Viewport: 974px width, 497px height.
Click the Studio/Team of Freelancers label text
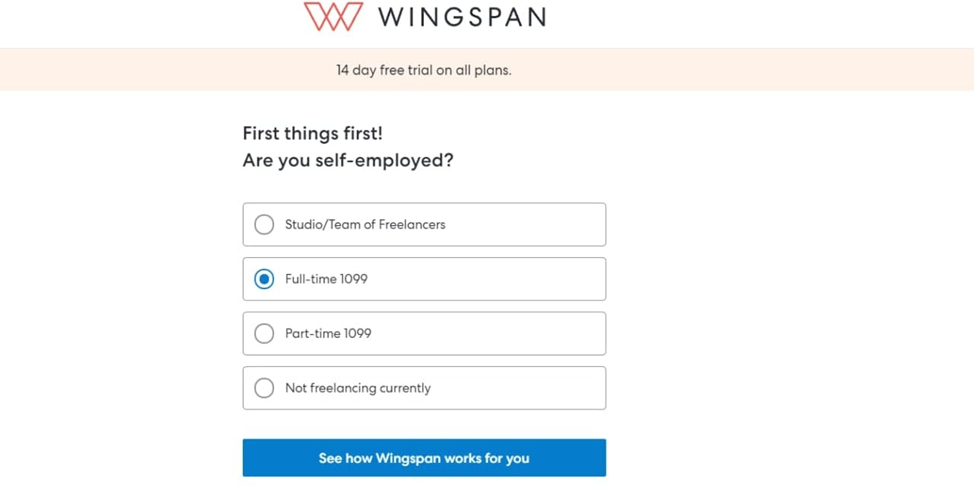point(365,225)
